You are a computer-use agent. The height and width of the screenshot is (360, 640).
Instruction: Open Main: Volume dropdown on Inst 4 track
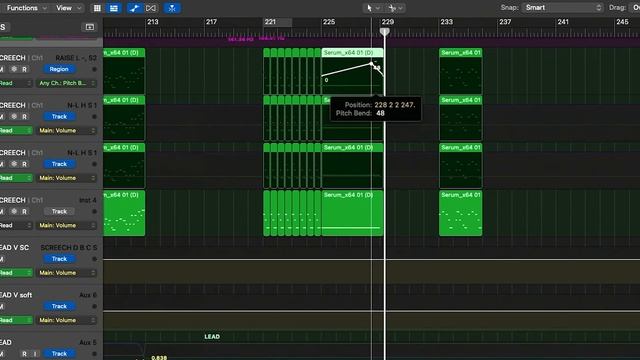click(67, 225)
